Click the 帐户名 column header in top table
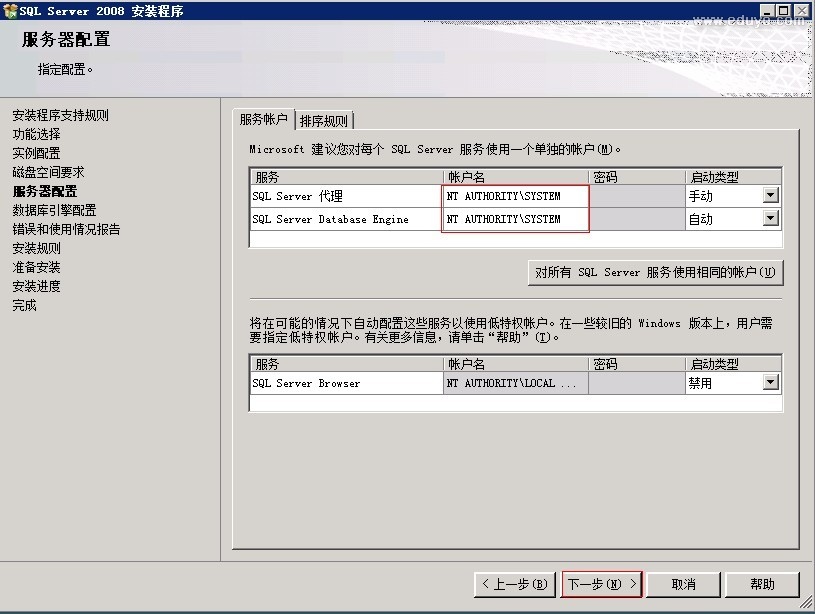Image resolution: width=815 pixels, height=614 pixels. 515,177
